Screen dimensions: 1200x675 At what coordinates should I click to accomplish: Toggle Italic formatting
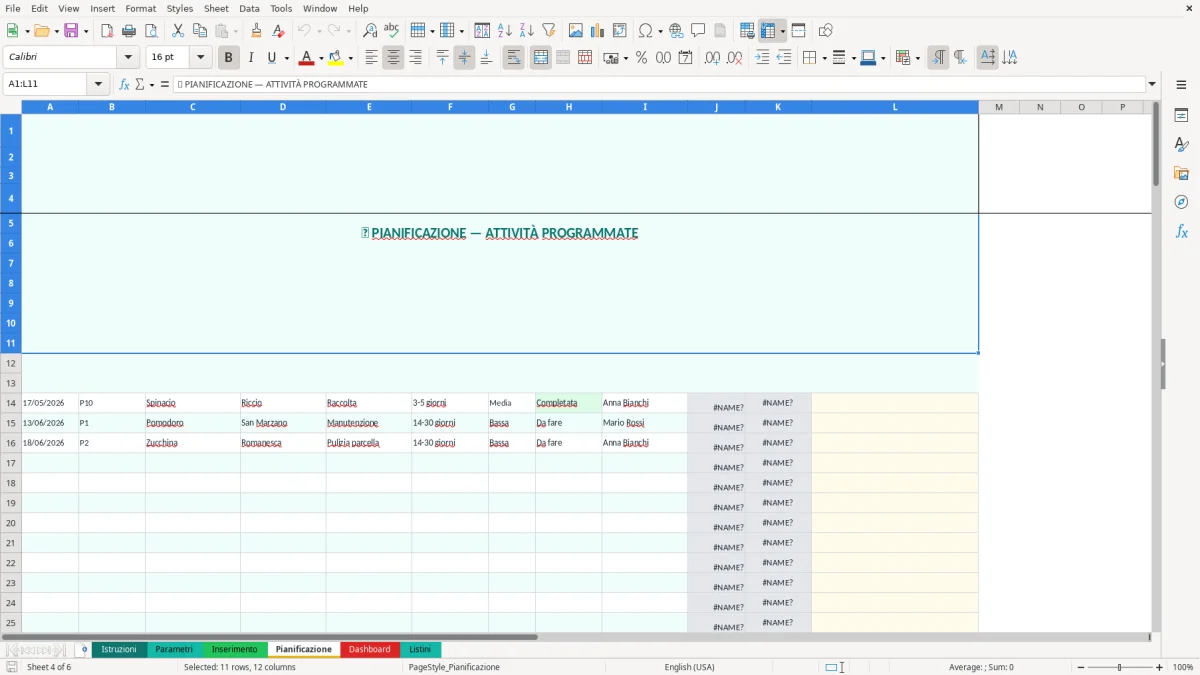point(250,58)
